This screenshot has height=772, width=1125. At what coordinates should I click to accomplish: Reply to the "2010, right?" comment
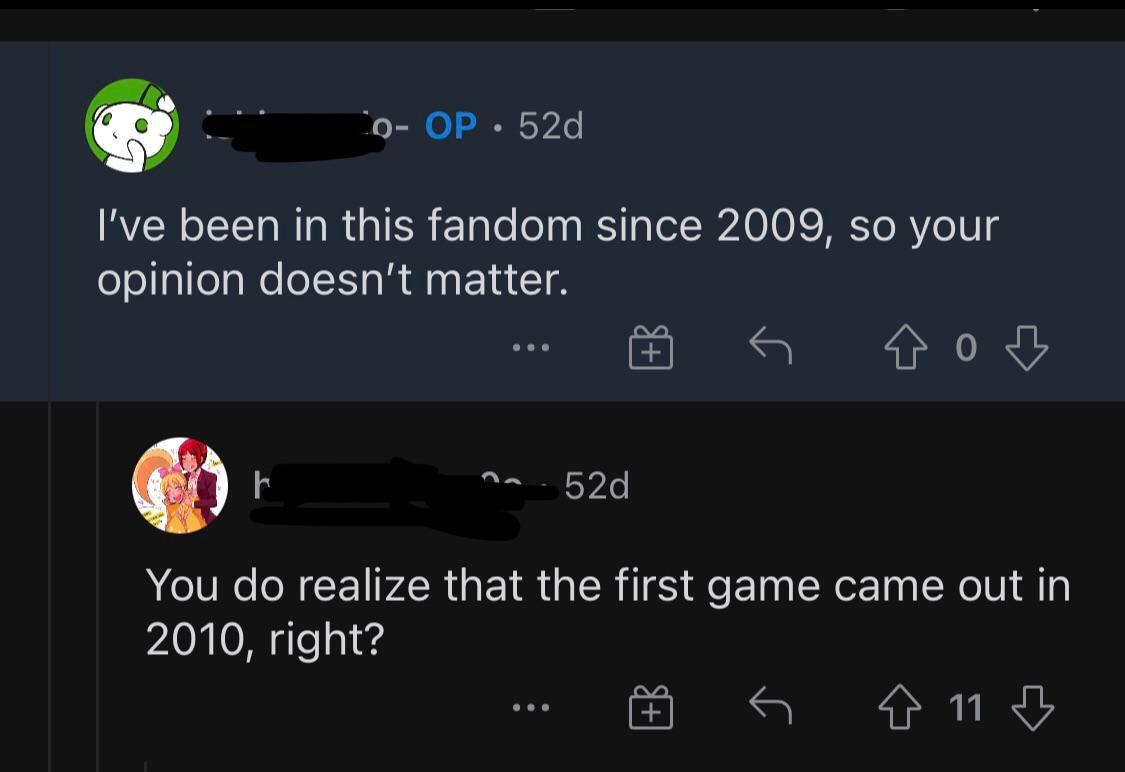770,708
